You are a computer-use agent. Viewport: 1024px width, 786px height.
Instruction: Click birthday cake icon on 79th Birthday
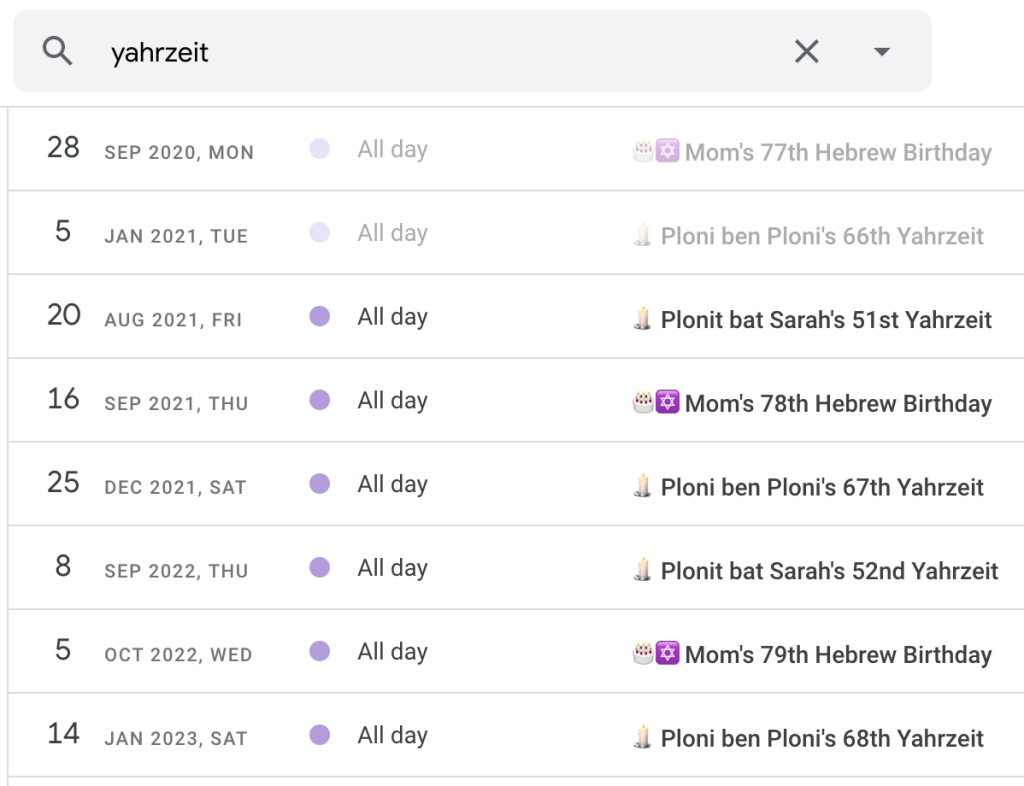click(644, 655)
